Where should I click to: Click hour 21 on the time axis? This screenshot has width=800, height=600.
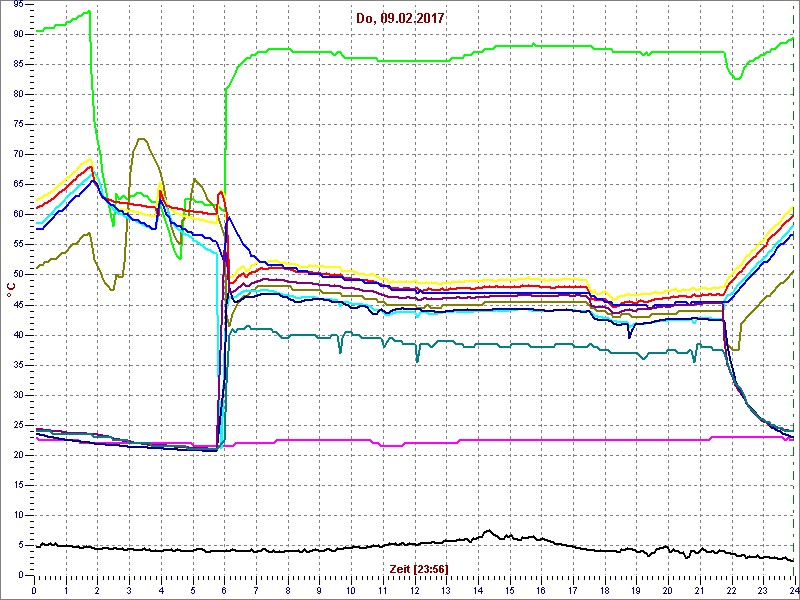[x=699, y=589]
